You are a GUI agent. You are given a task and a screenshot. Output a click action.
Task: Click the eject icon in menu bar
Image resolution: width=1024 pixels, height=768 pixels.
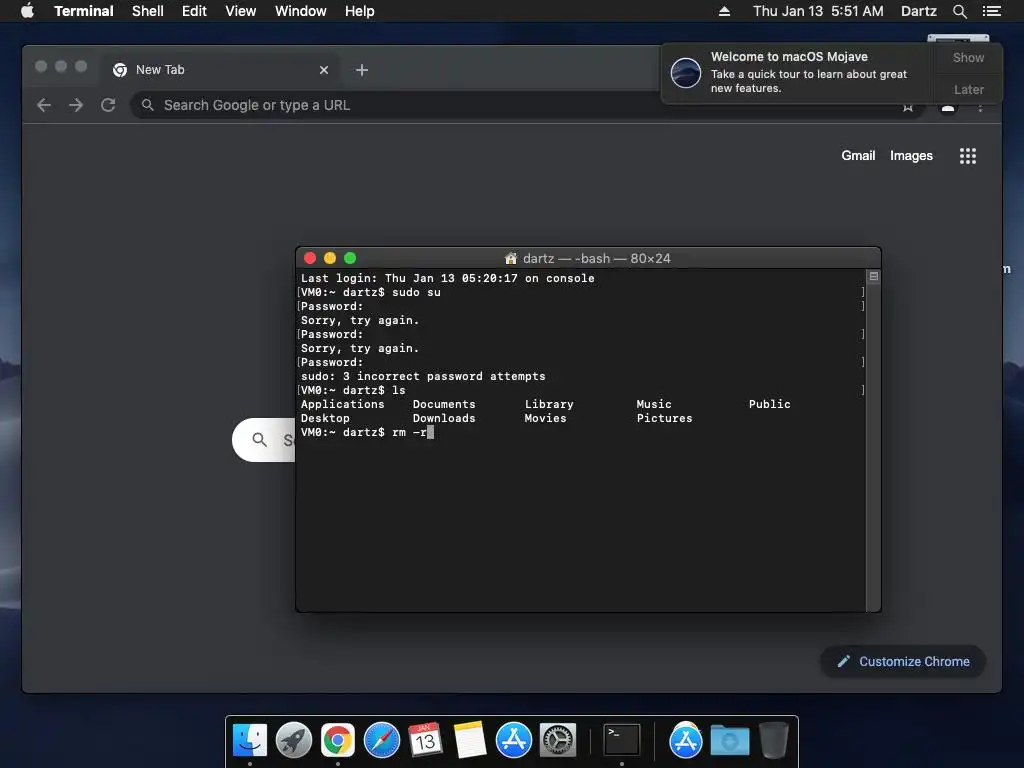click(x=724, y=11)
